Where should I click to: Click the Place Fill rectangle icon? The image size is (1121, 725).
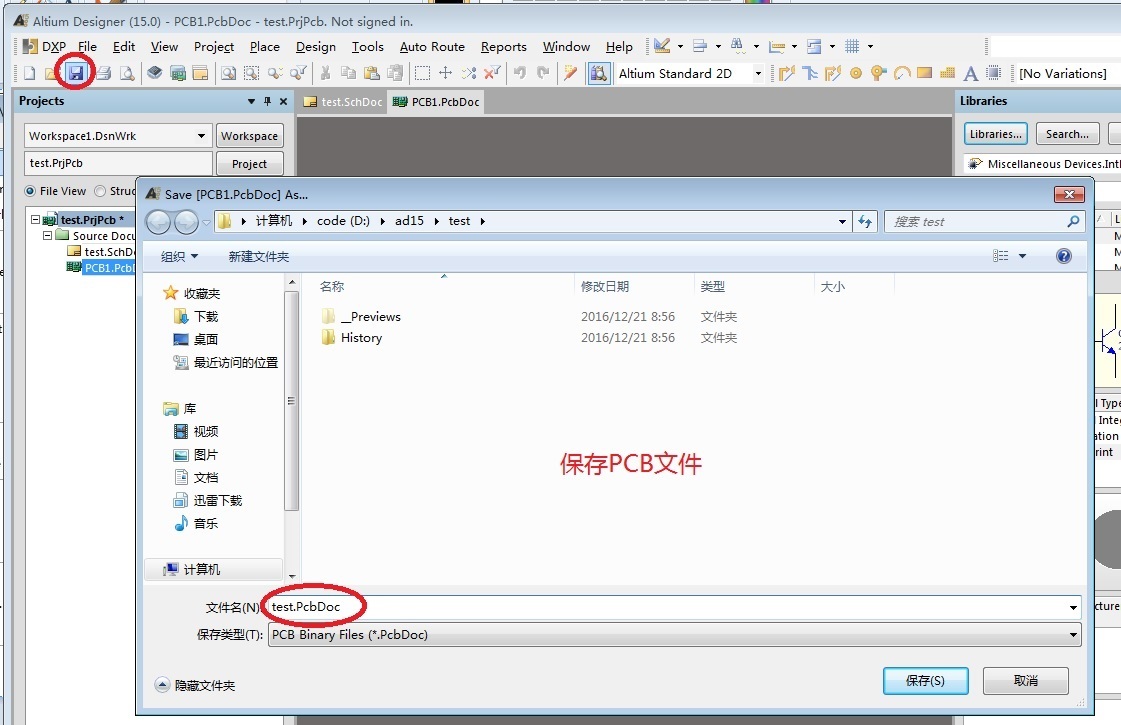(x=924, y=73)
